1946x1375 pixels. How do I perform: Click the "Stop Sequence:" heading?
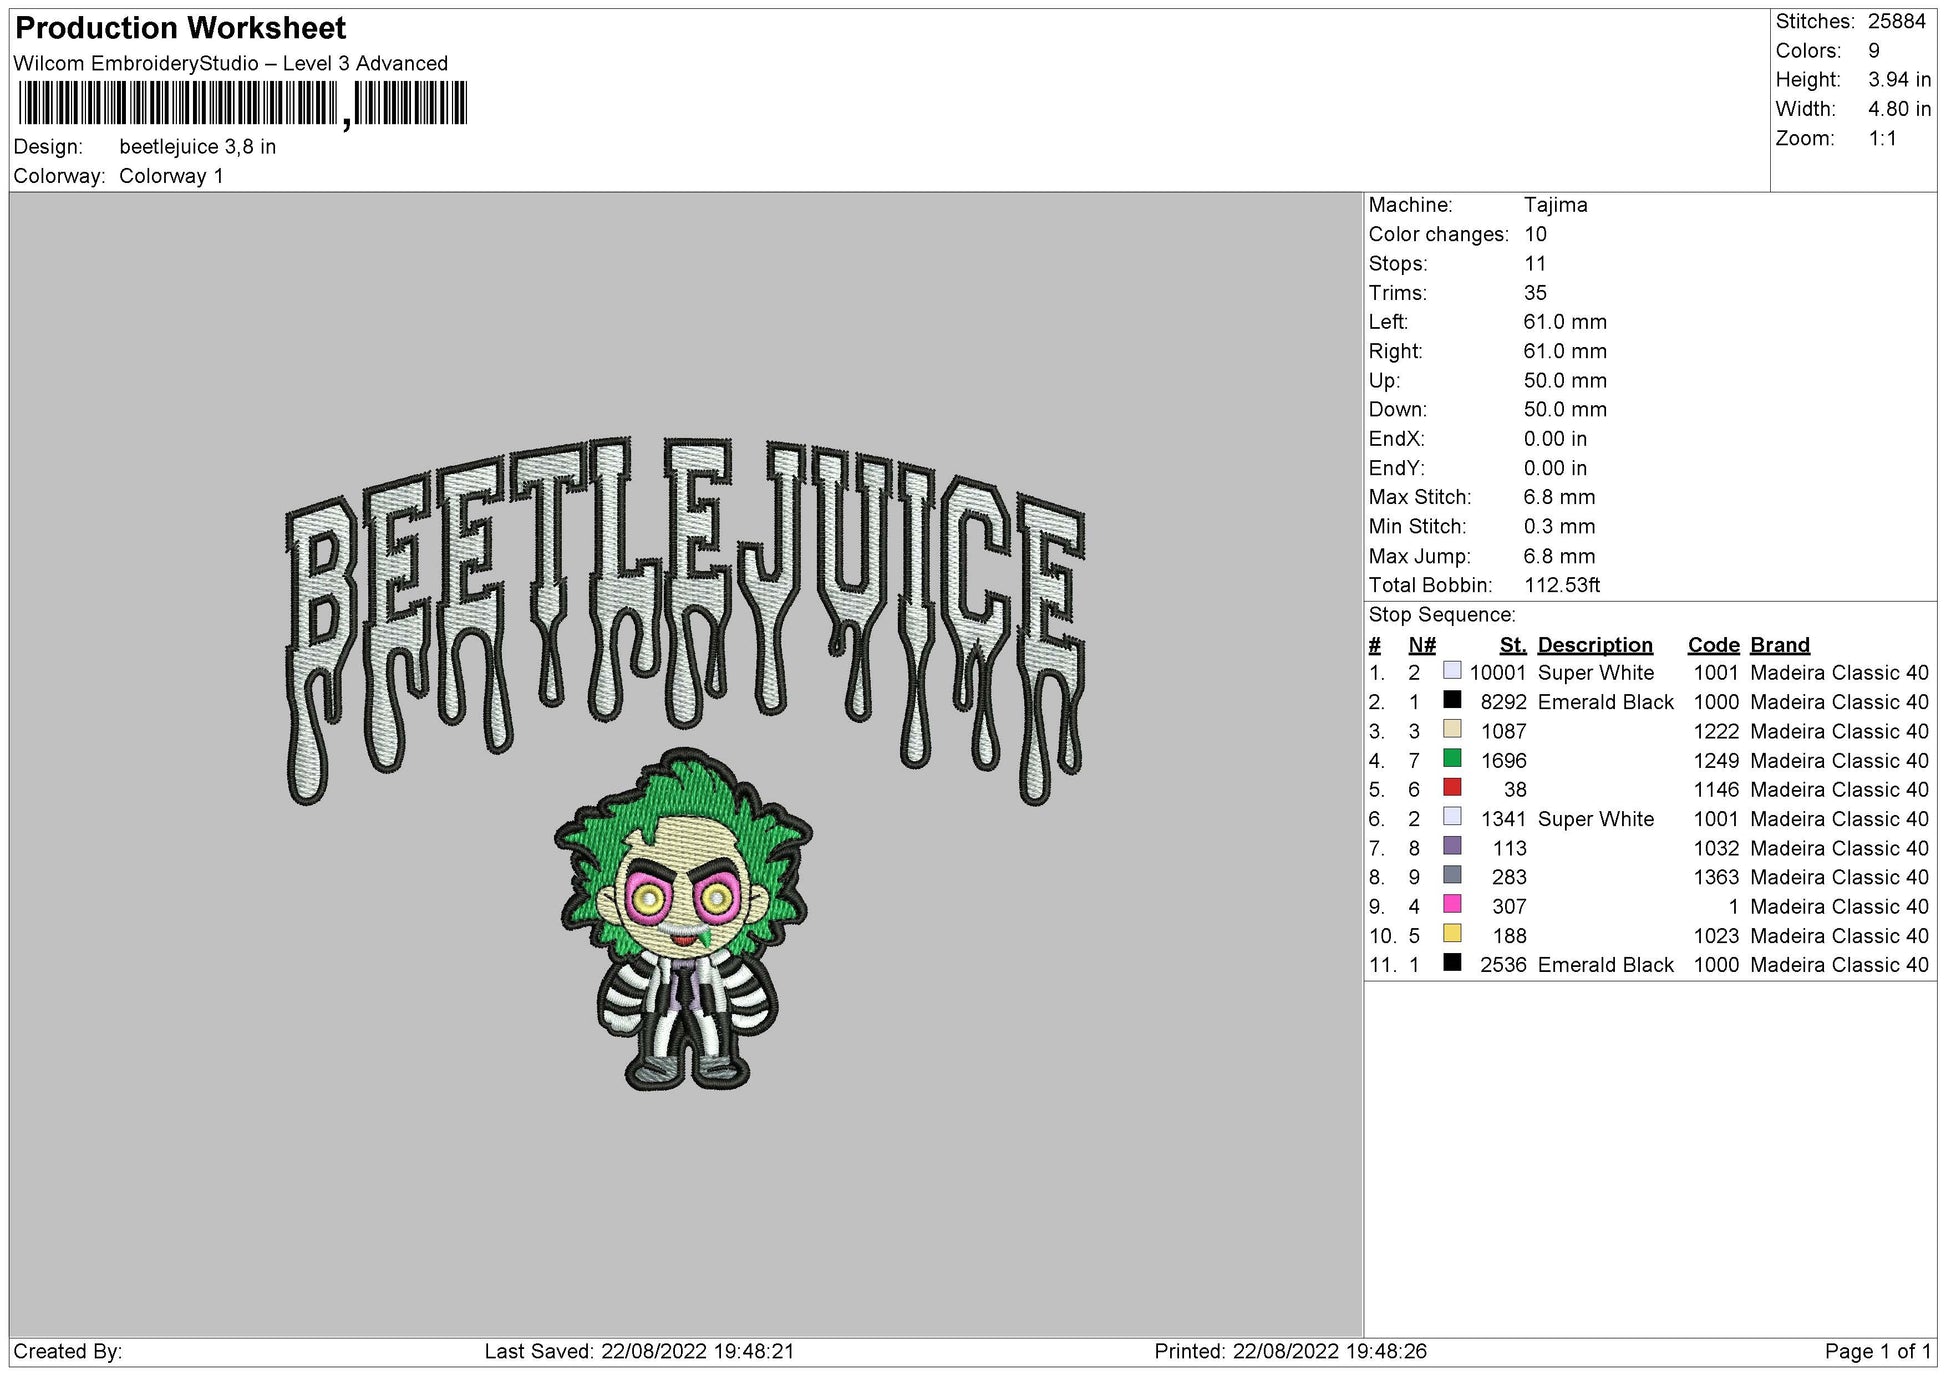1442,615
